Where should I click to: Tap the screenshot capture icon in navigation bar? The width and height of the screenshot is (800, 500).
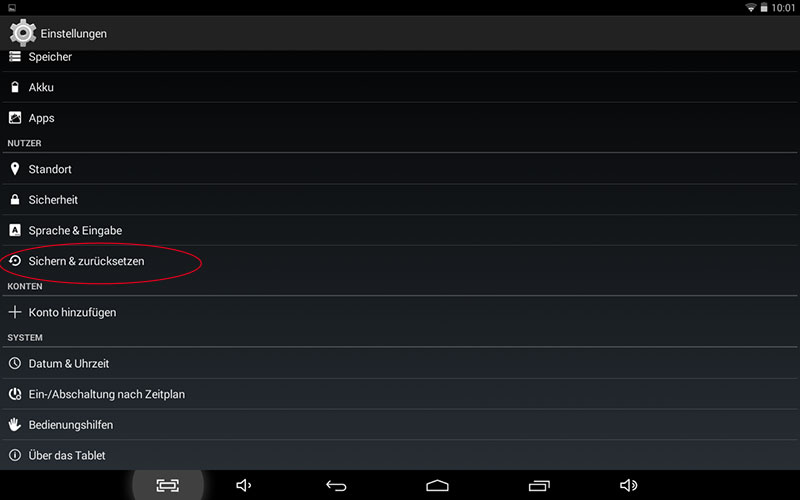click(x=167, y=485)
